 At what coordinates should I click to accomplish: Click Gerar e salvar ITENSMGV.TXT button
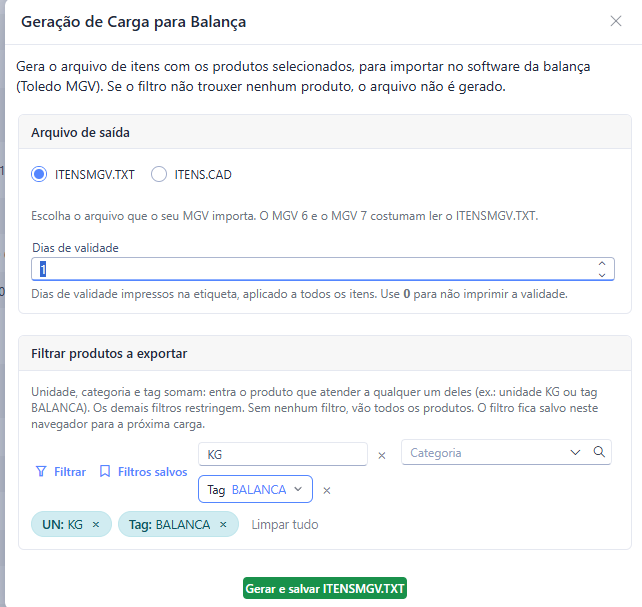point(325,588)
